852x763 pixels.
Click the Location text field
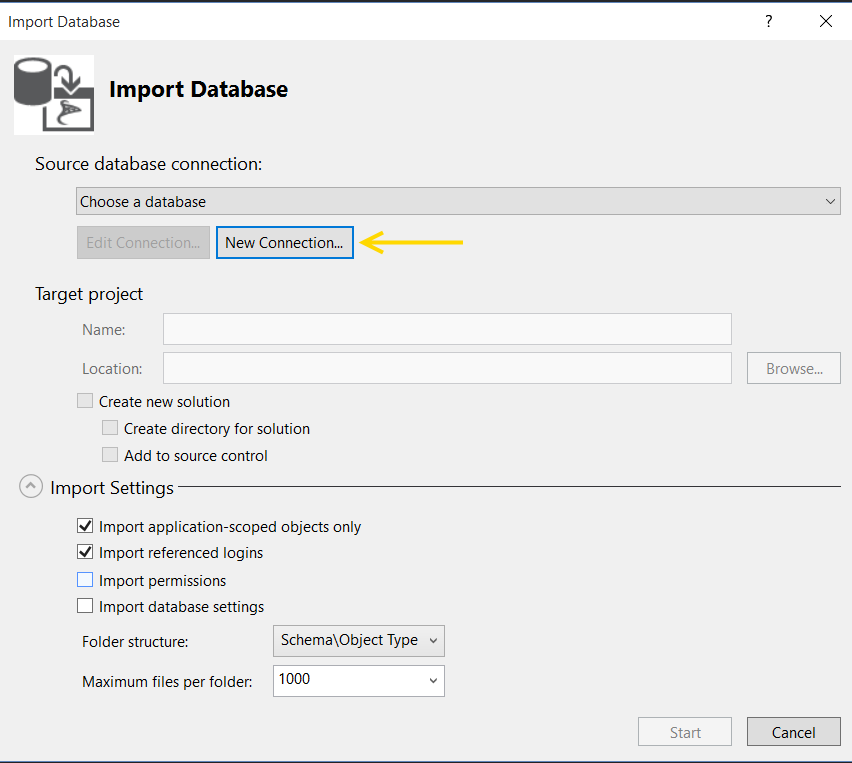(x=447, y=368)
